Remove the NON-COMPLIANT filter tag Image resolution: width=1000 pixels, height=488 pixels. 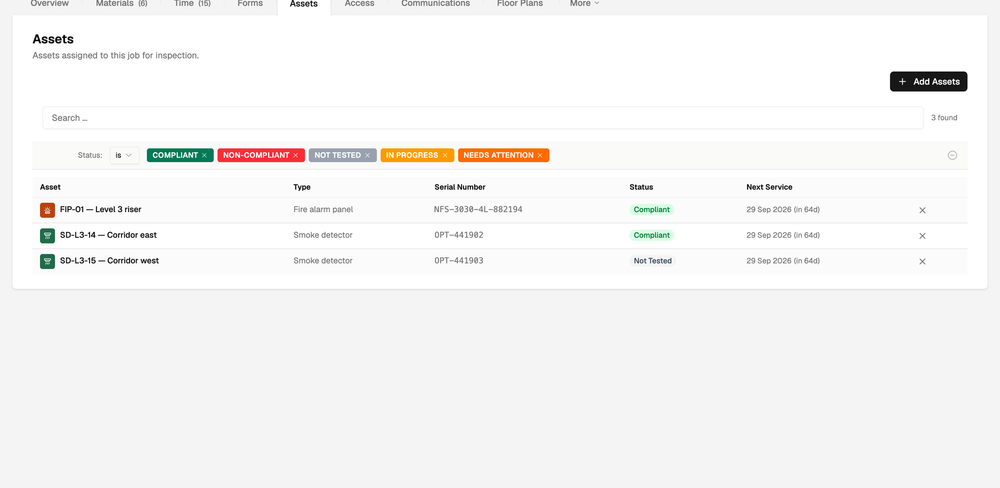click(295, 155)
